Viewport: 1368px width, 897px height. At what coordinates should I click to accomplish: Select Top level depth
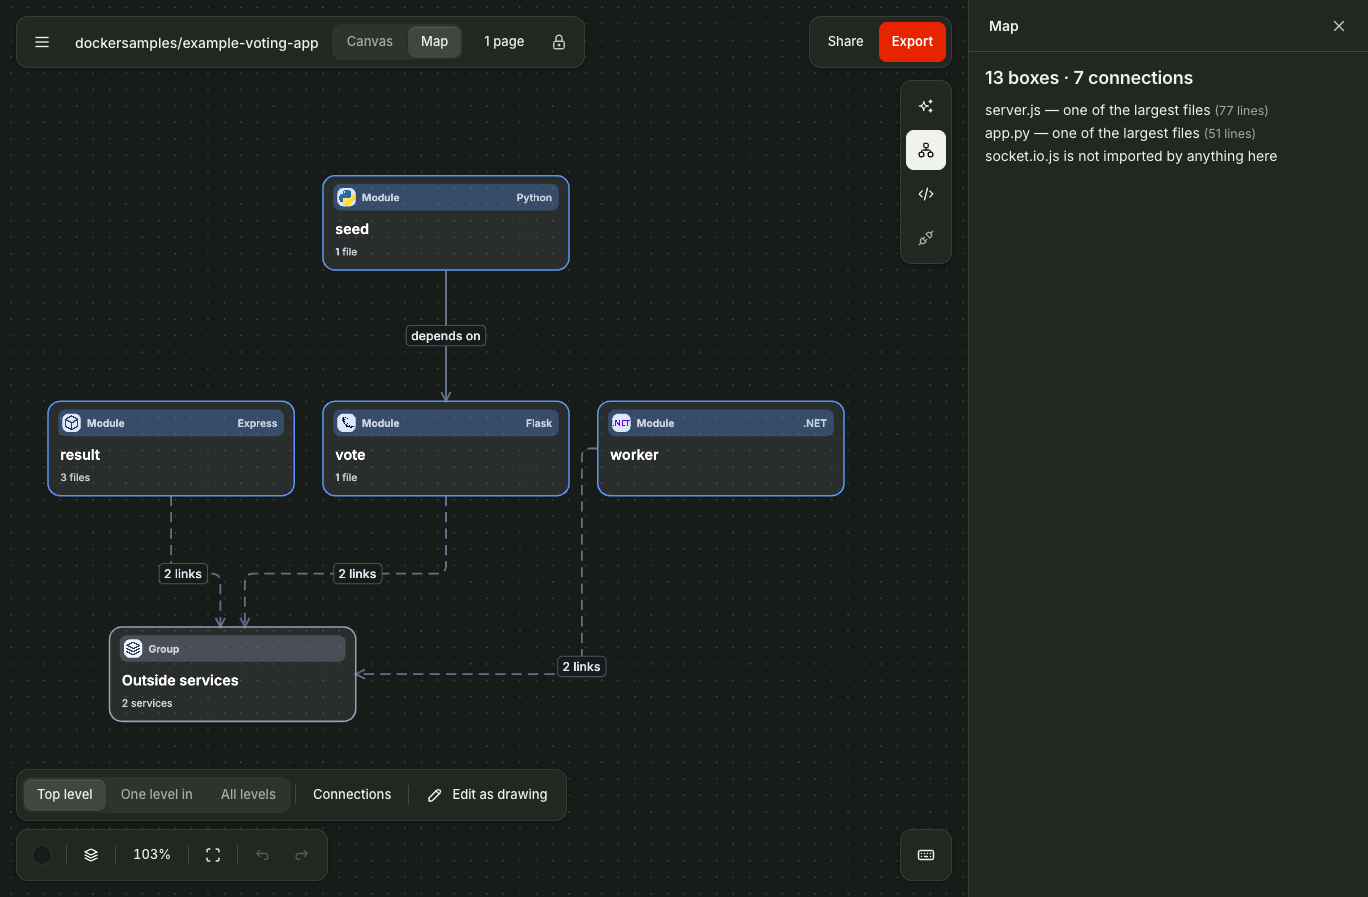65,795
